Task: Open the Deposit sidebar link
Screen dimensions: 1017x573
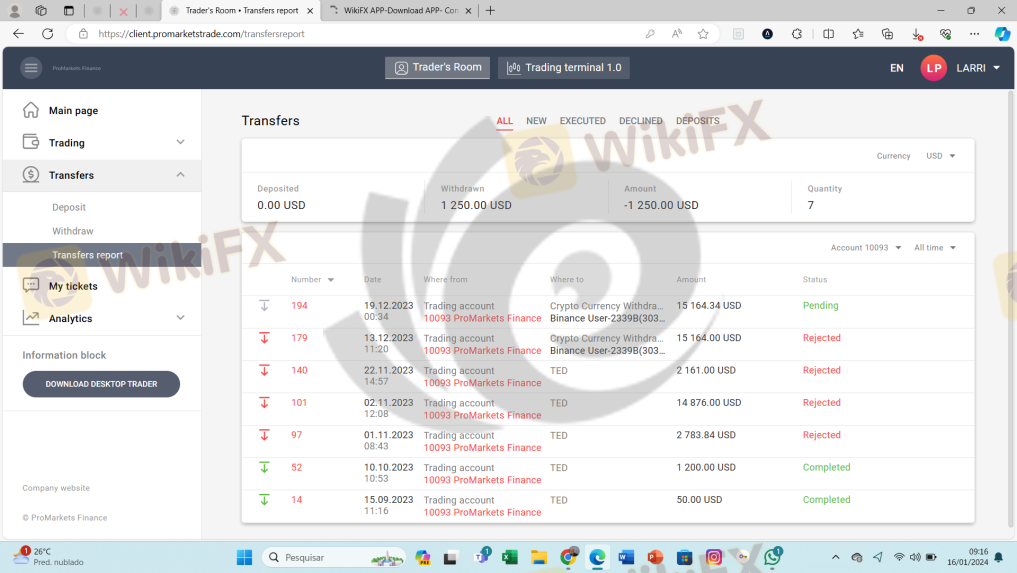Action: (x=69, y=207)
